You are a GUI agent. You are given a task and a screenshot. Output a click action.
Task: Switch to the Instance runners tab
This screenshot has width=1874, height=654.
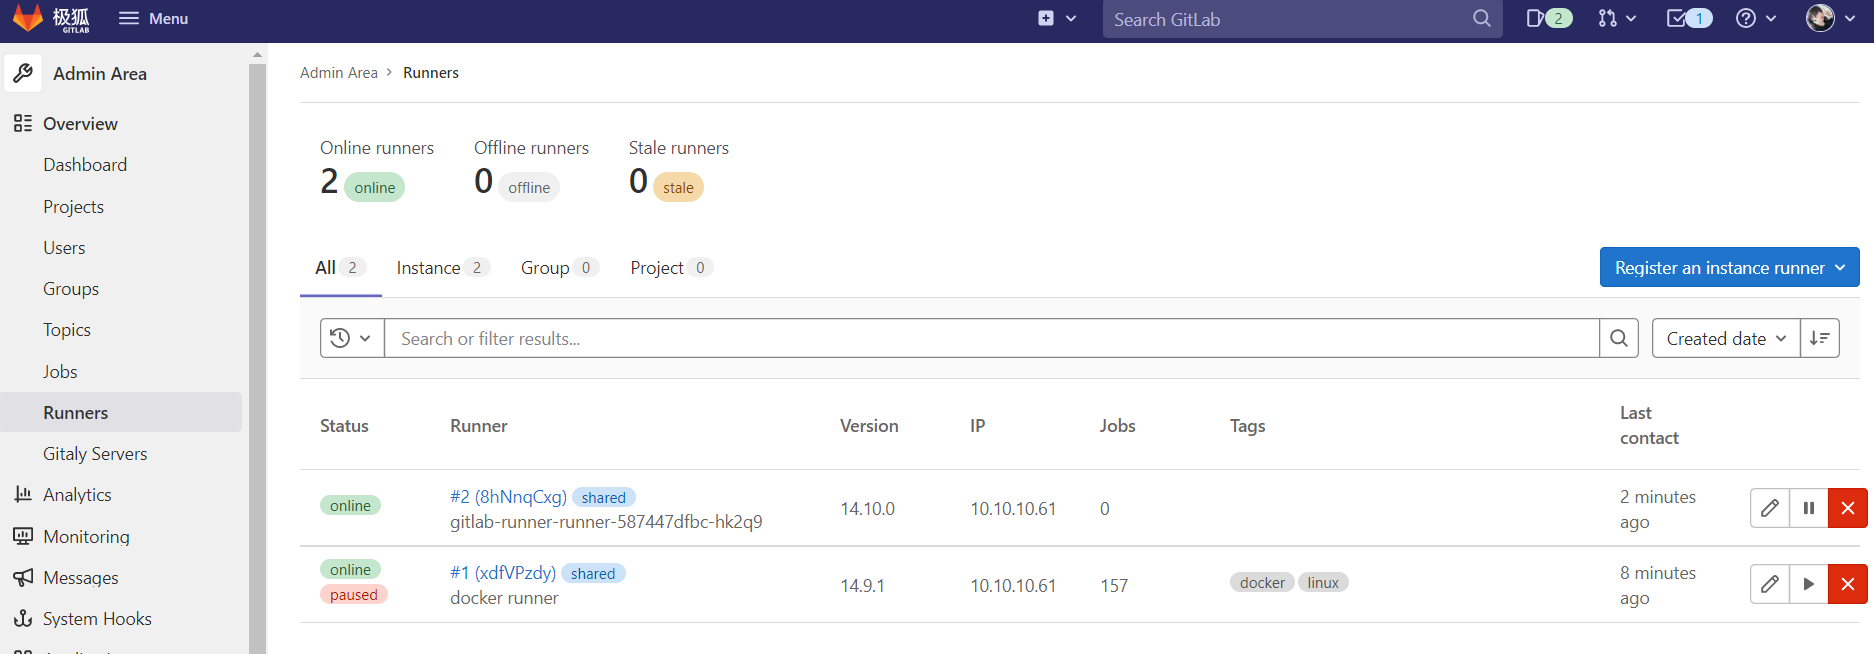[443, 268]
